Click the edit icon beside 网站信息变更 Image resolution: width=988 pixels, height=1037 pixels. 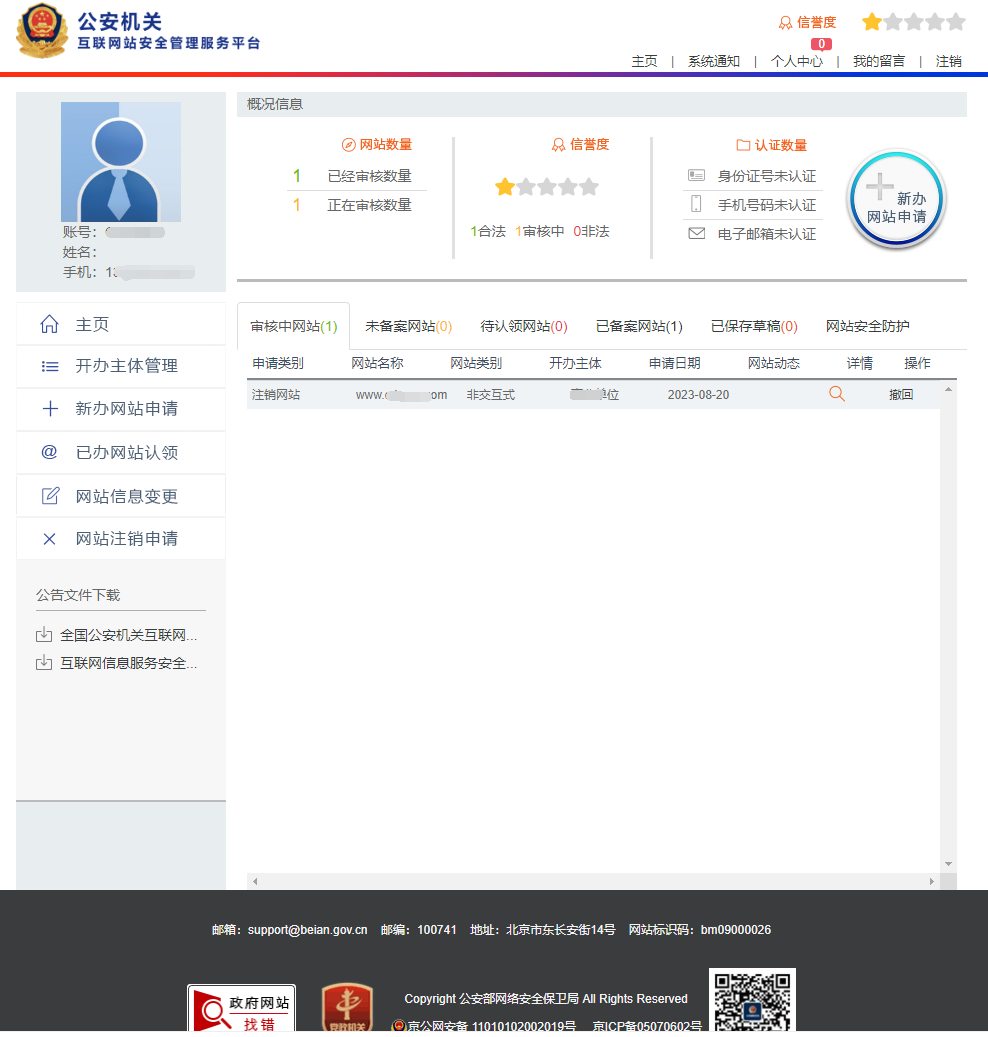click(x=50, y=495)
